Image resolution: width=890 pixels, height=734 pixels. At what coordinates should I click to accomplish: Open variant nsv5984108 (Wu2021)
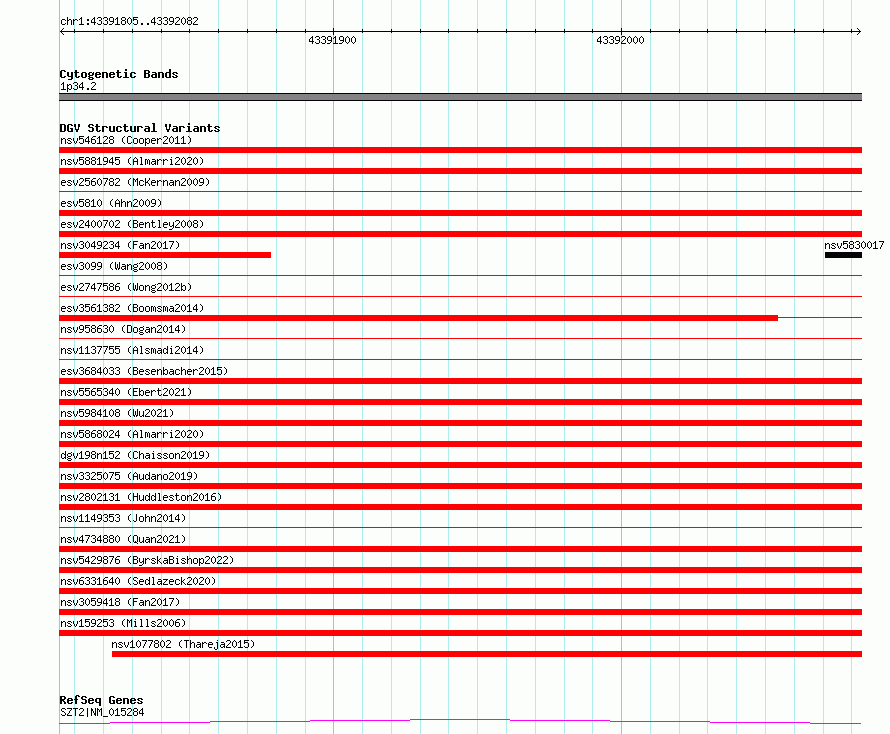pyautogui.click(x=117, y=413)
